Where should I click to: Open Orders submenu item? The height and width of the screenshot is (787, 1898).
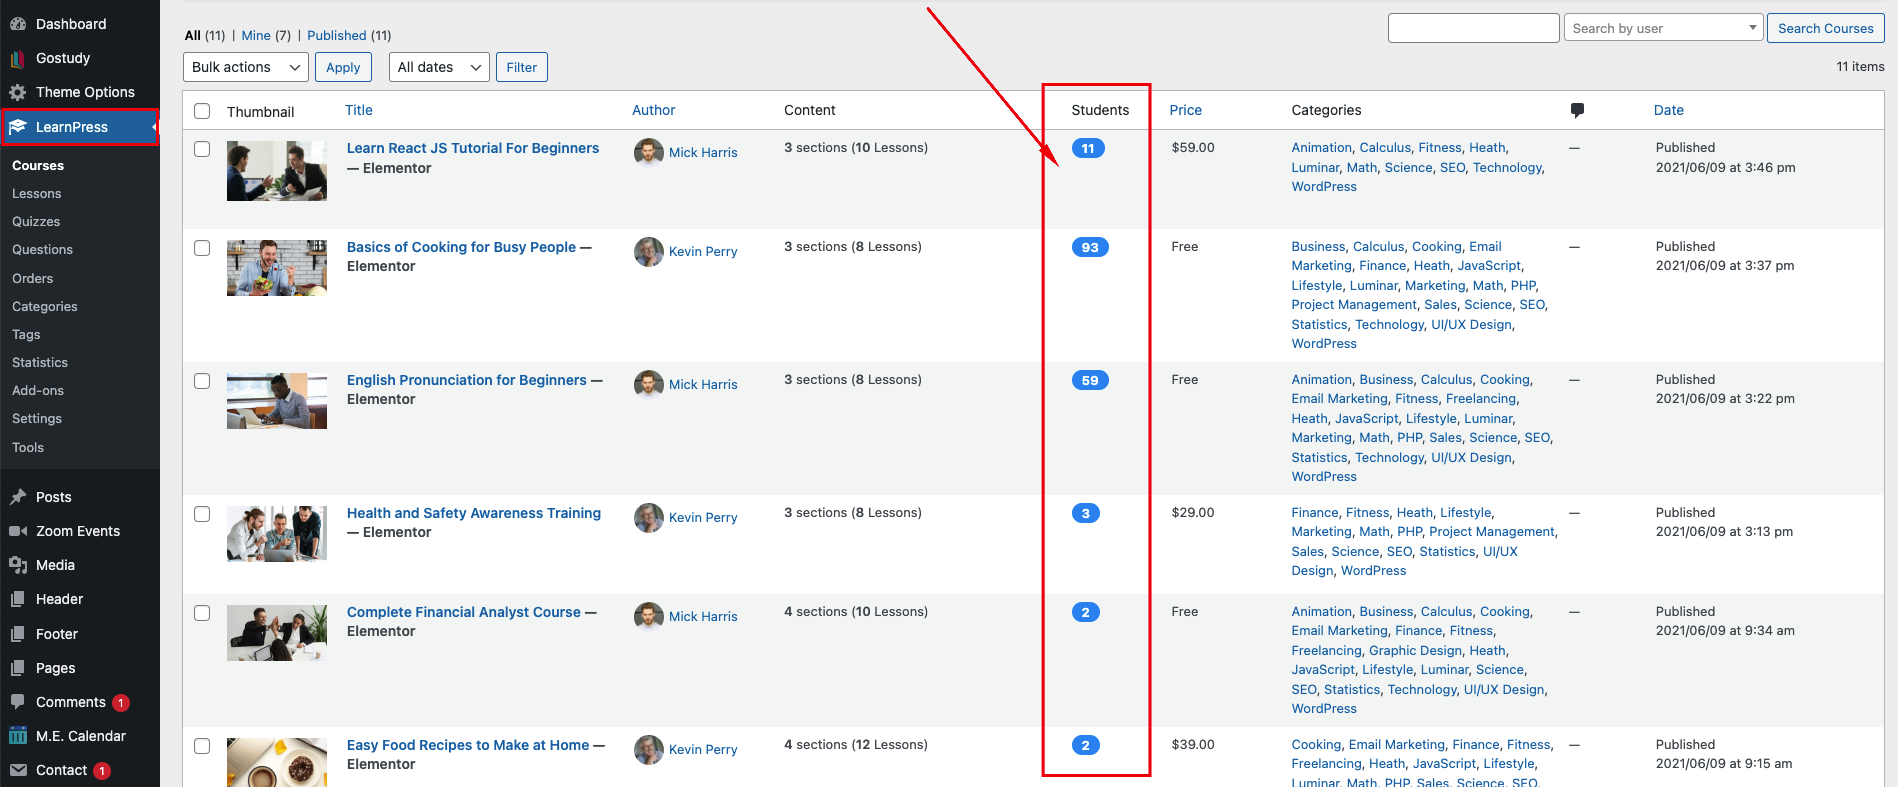point(32,279)
